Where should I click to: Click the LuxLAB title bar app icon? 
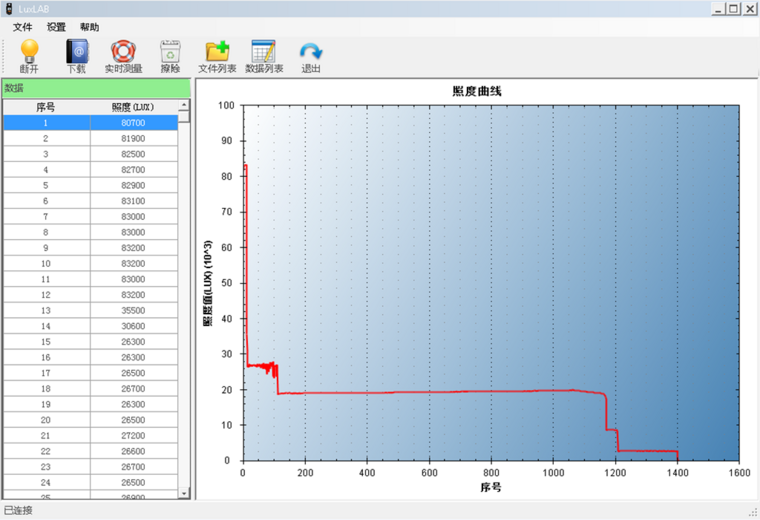(x=9, y=9)
